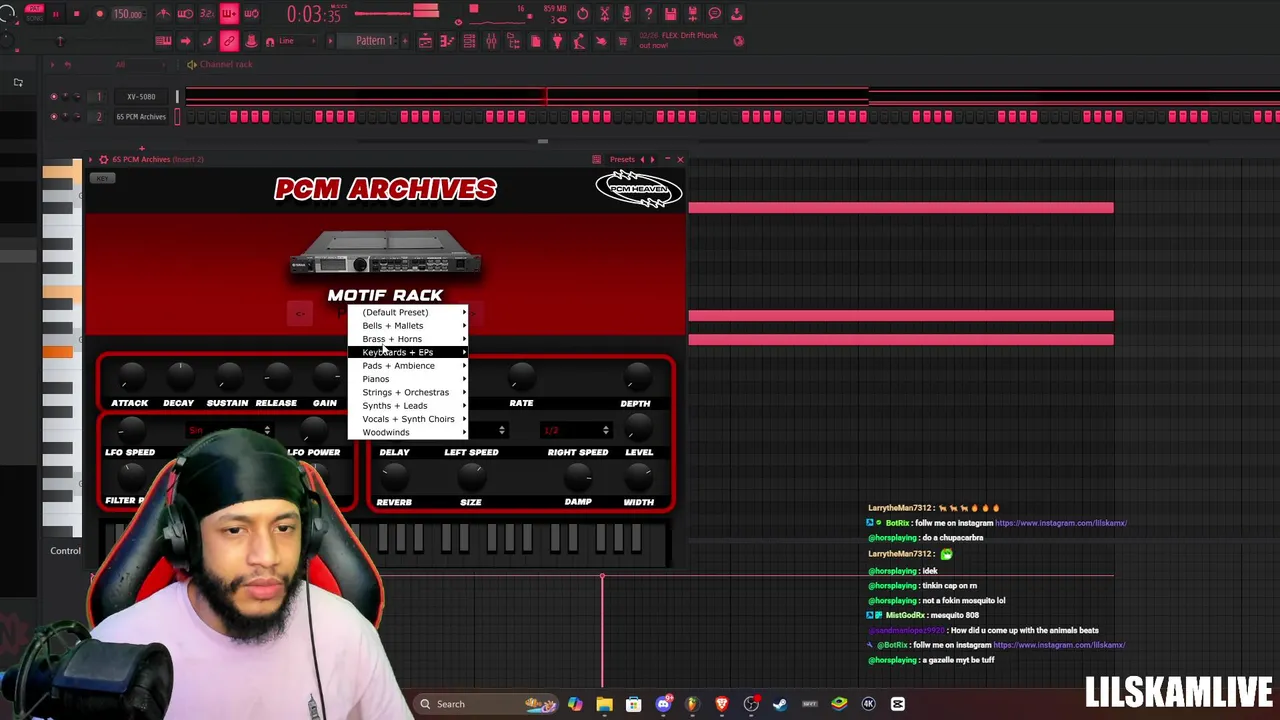
Task: Expand the Brass + Horns submenu
Action: pyautogui.click(x=408, y=339)
